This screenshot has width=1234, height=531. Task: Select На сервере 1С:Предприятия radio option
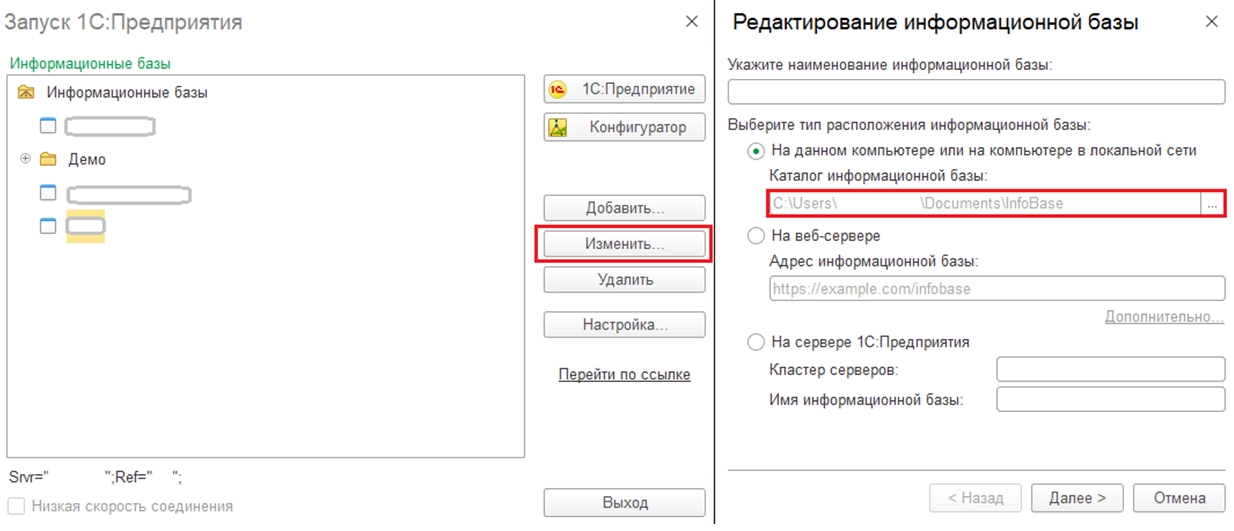click(756, 342)
